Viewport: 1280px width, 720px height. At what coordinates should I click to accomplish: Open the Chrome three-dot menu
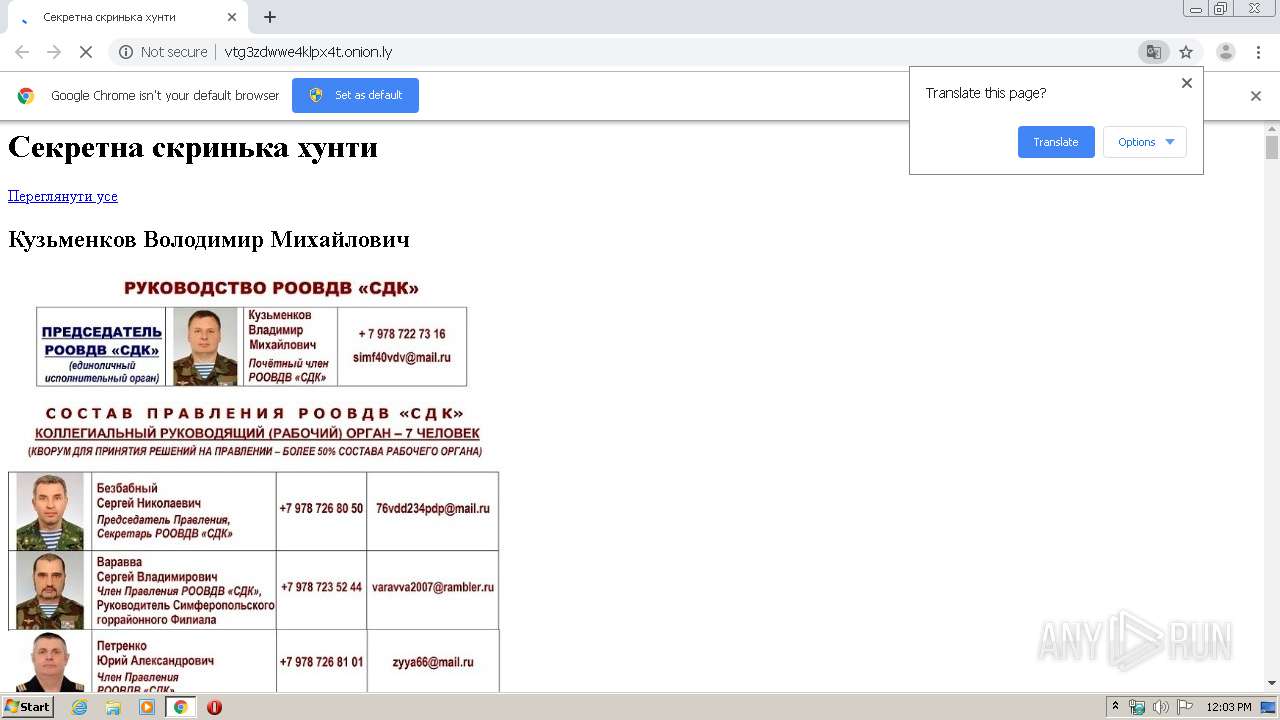point(1258,52)
